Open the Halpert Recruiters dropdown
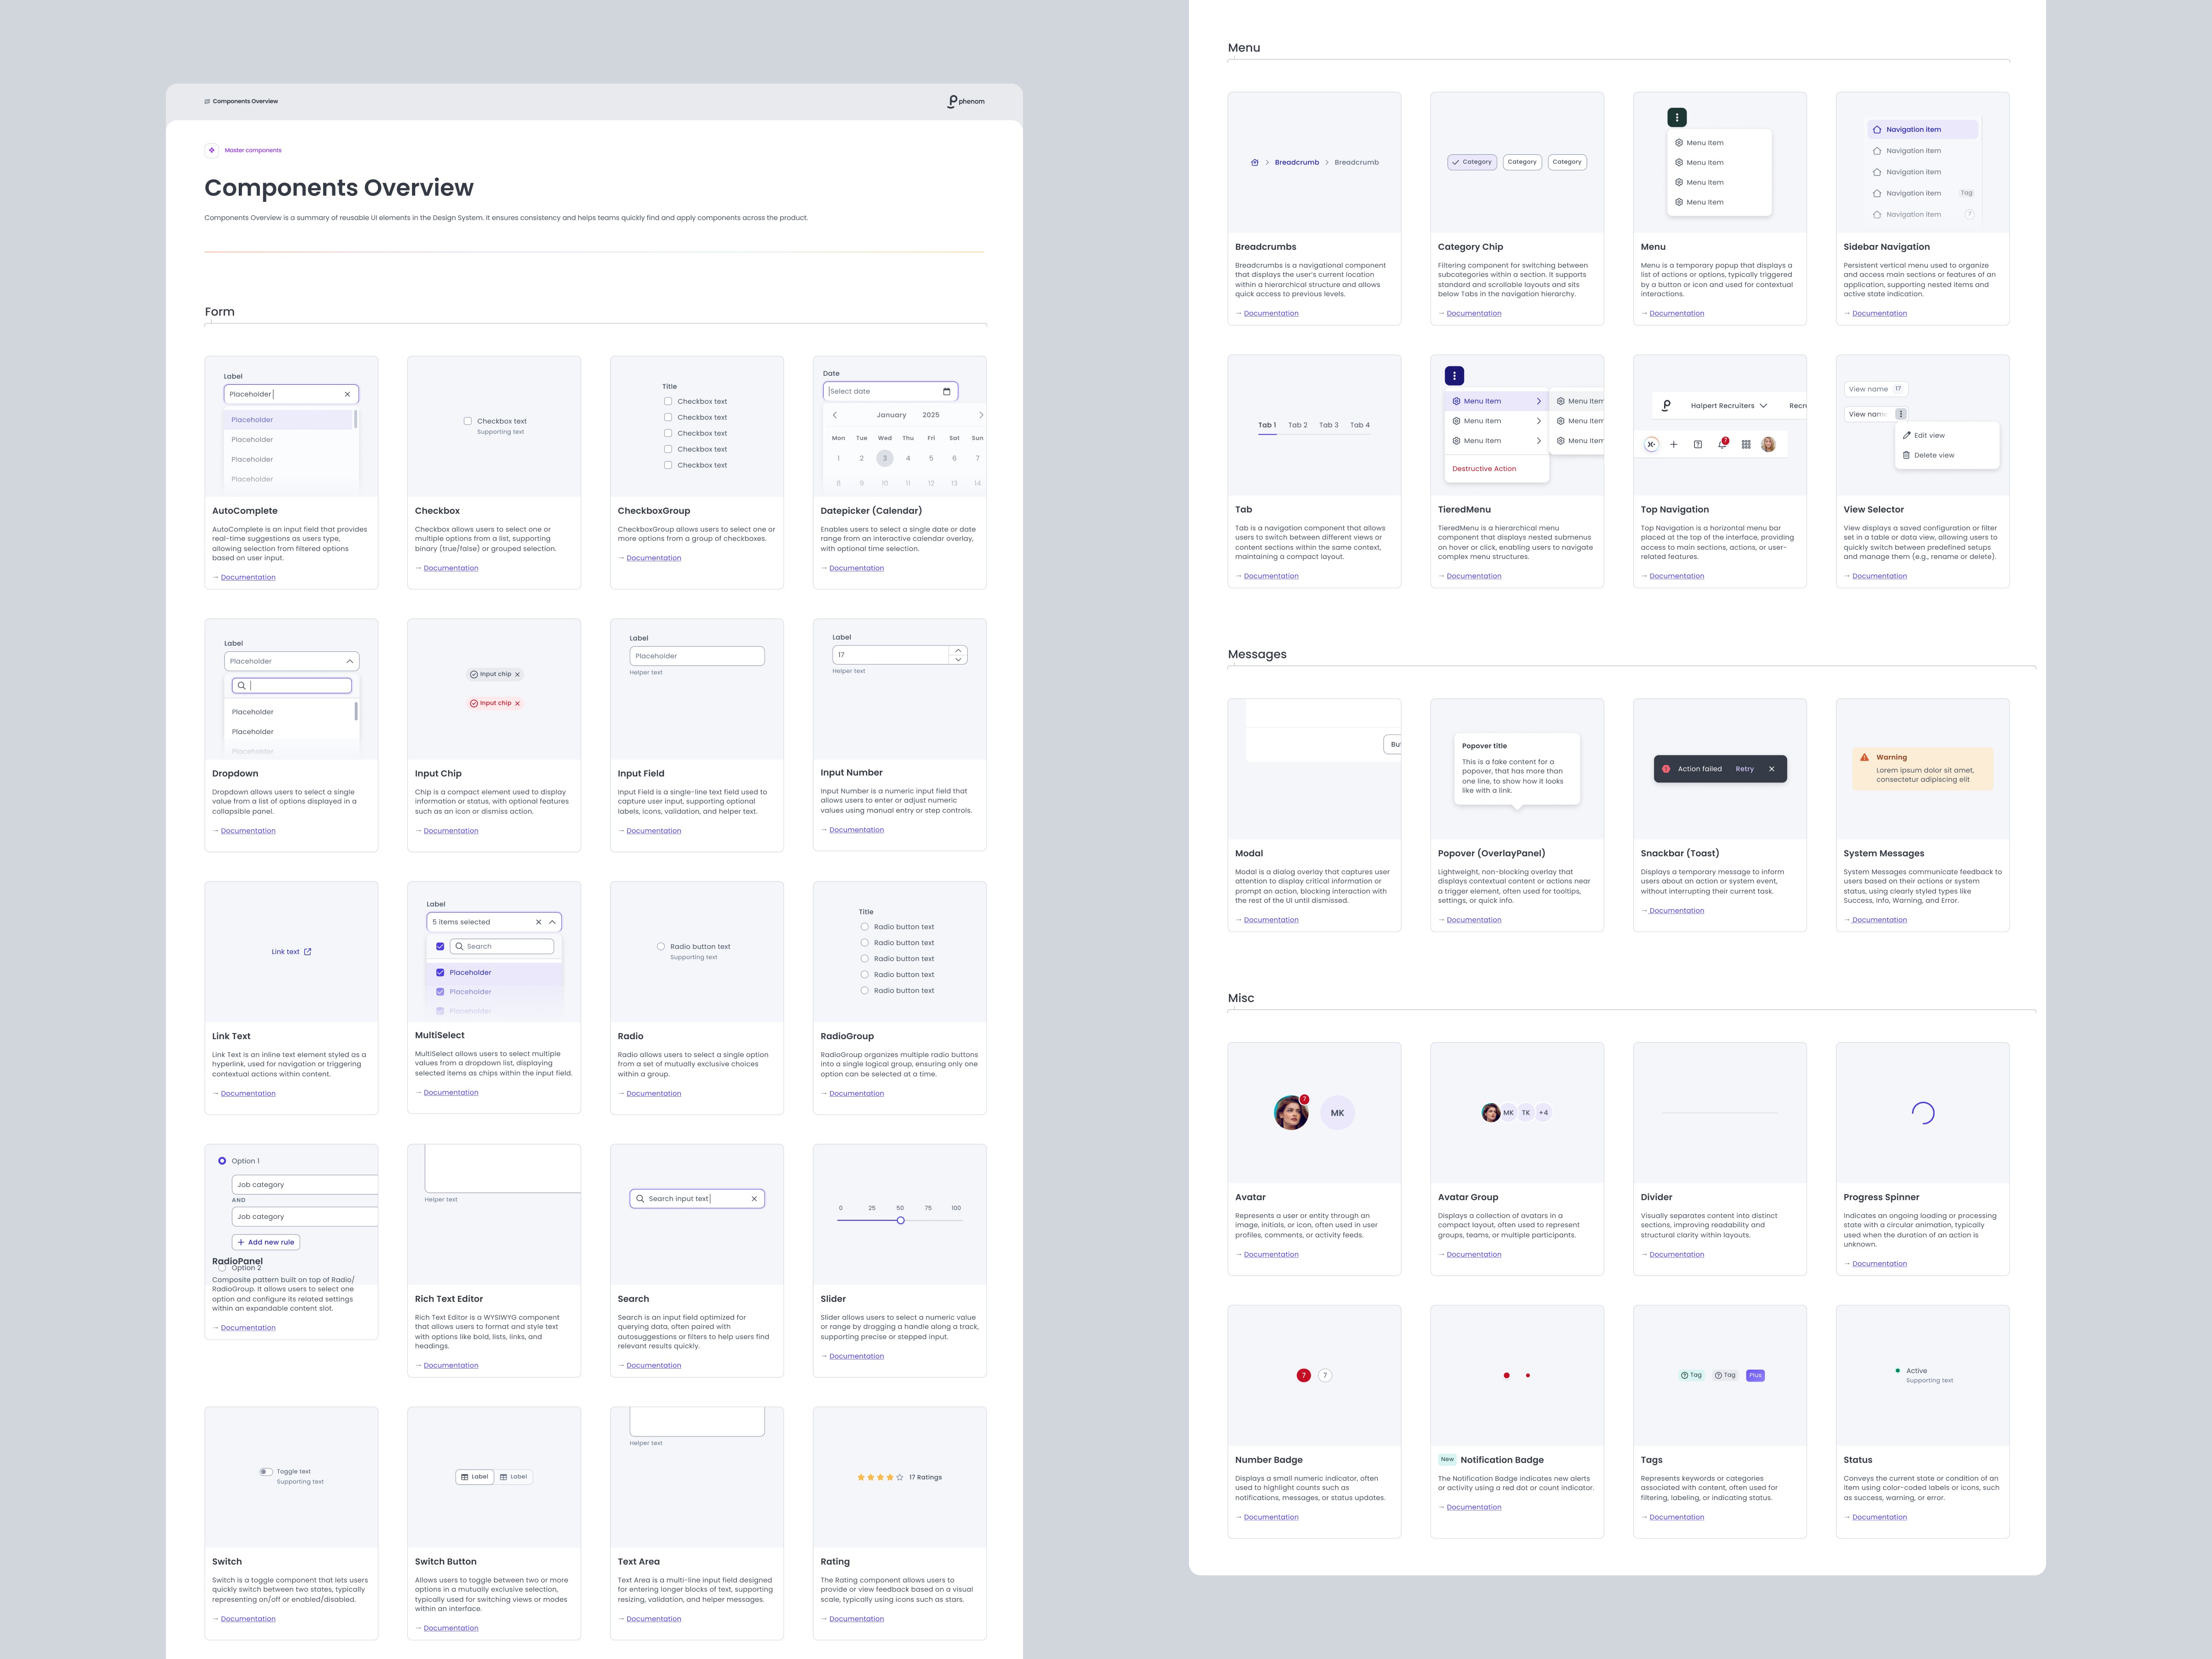 [x=1729, y=406]
